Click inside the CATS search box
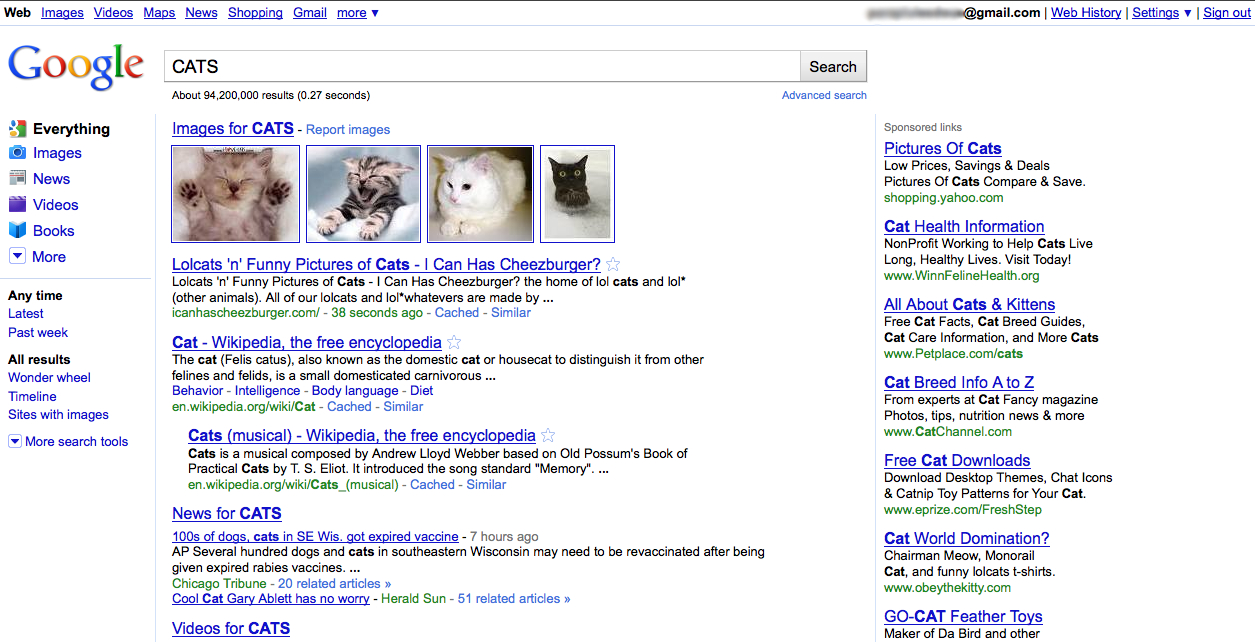Viewport: 1255px width, 642px height. point(482,67)
